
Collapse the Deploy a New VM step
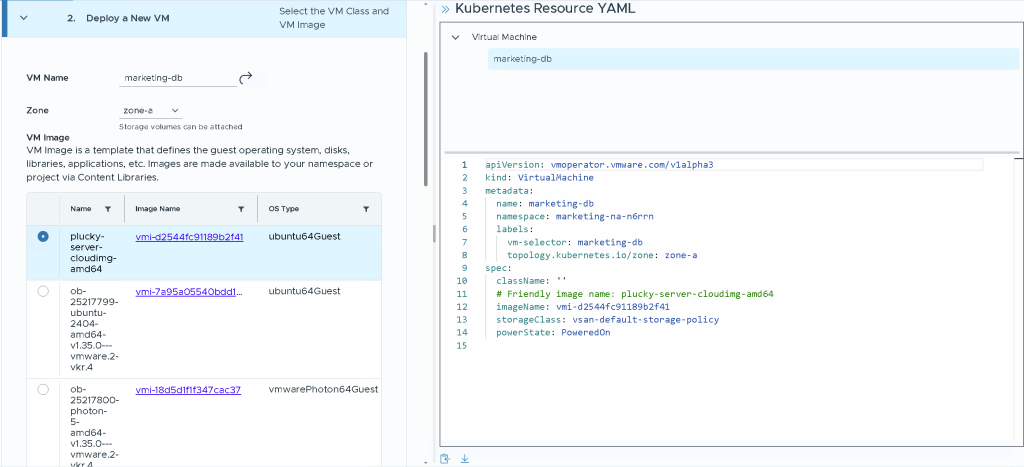click(x=23, y=18)
